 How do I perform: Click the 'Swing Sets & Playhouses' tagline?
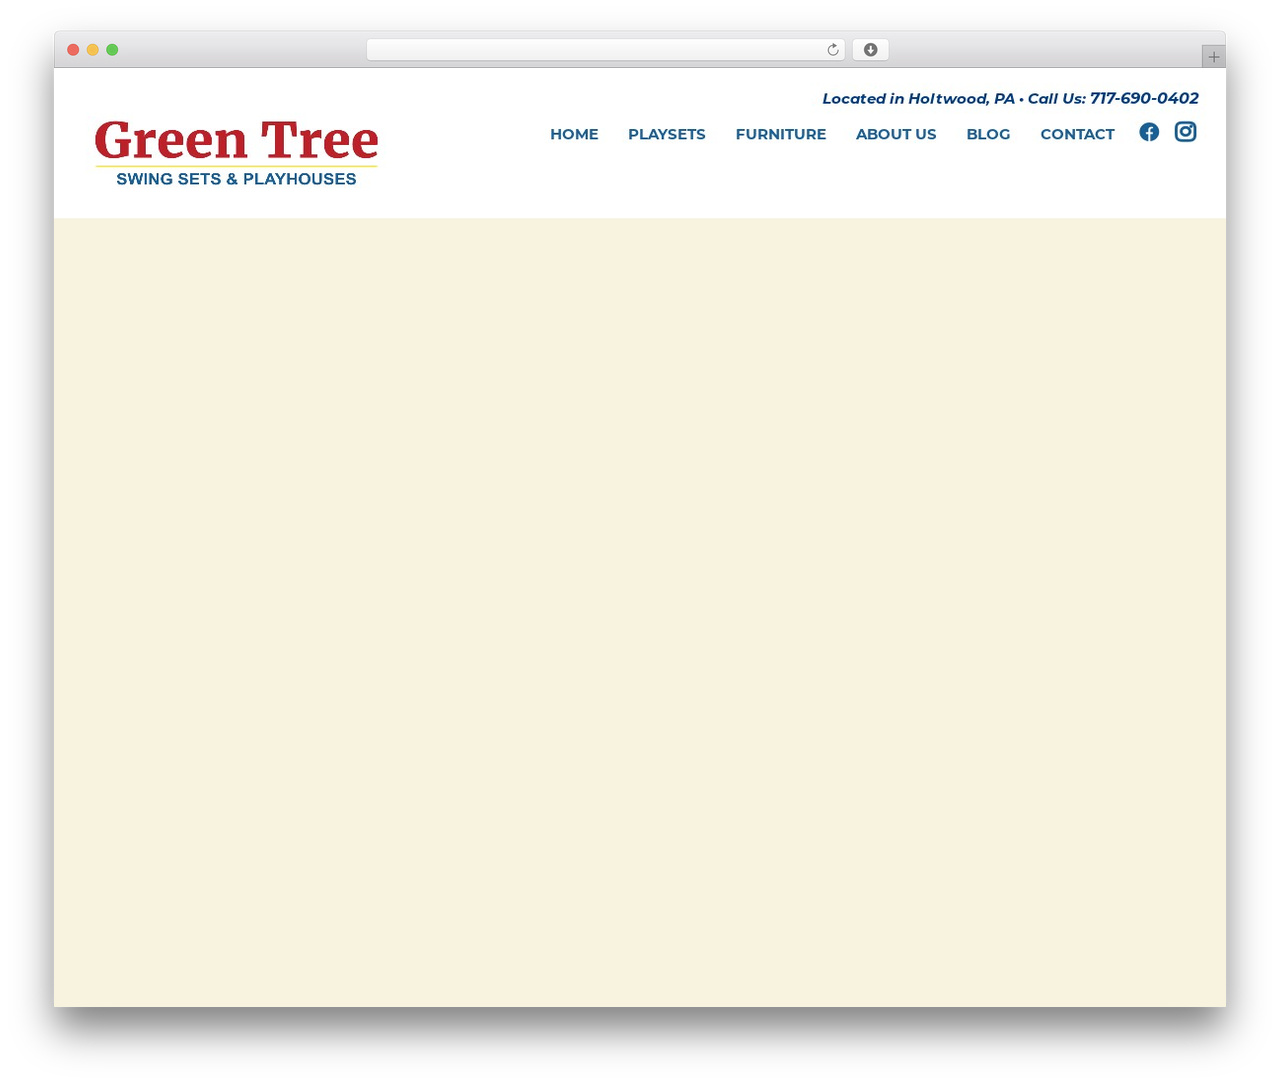pyautogui.click(x=236, y=179)
